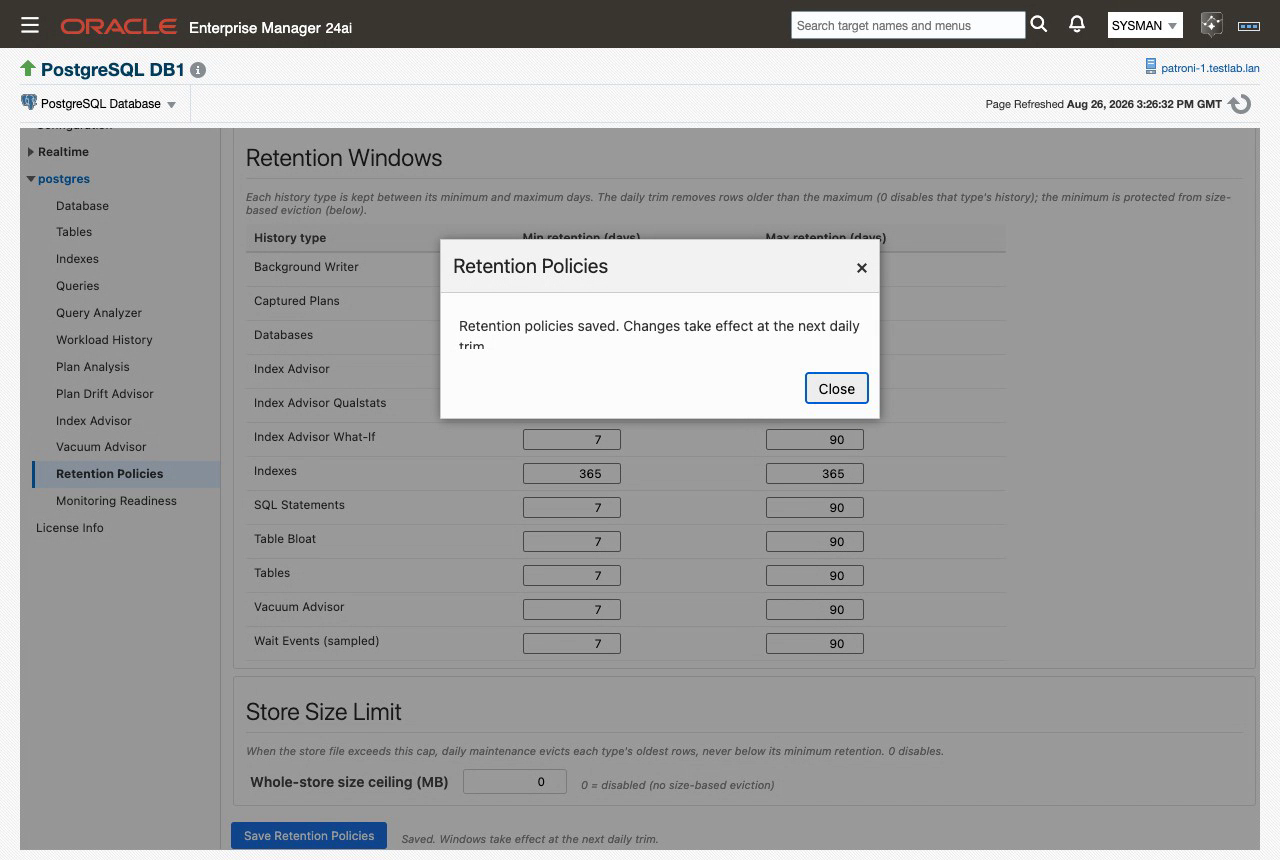
Task: Click Index Advisor What-If max retention field
Action: tap(815, 439)
